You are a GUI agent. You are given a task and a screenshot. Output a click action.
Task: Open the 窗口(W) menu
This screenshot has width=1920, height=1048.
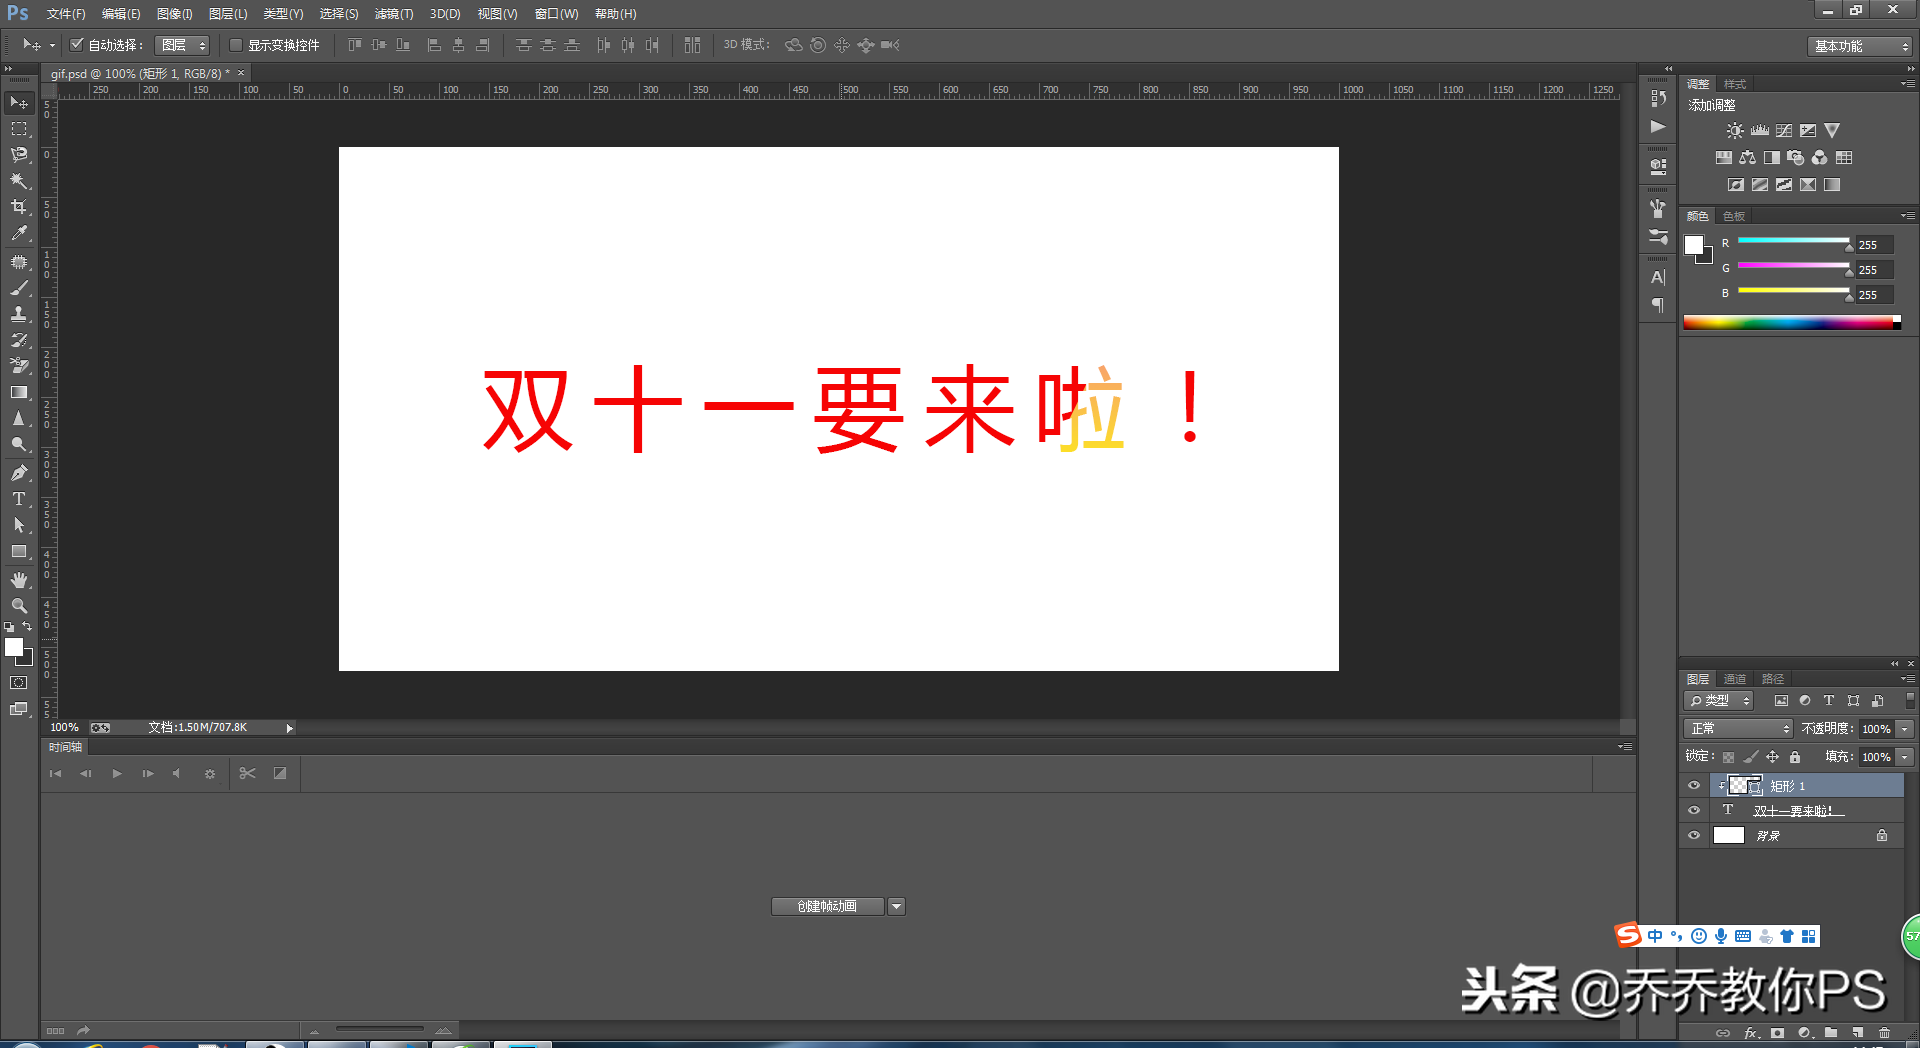pyautogui.click(x=557, y=14)
